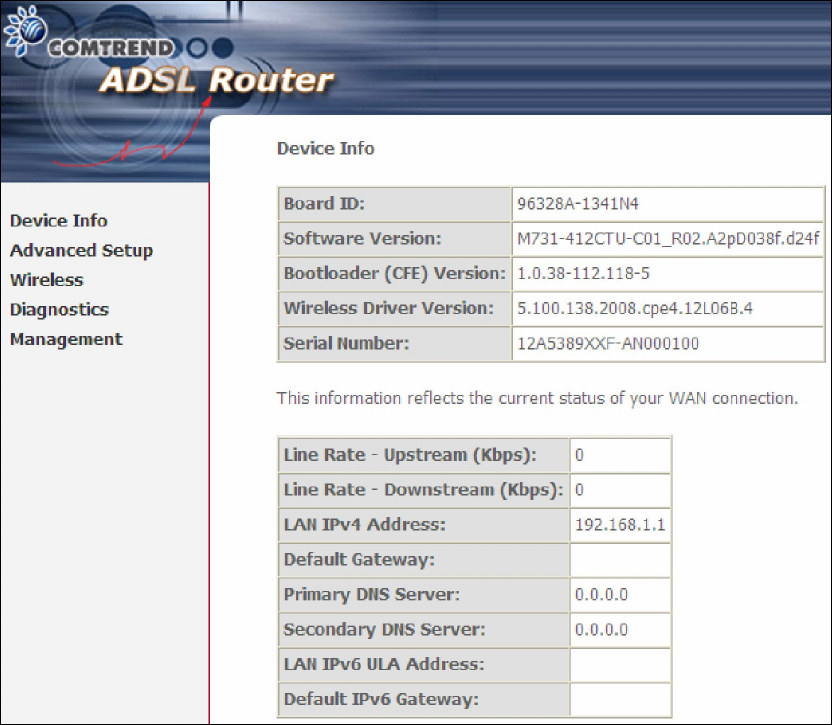Select Line Rate - Upstream (Kbps) label
832x725 pixels.
pos(423,455)
